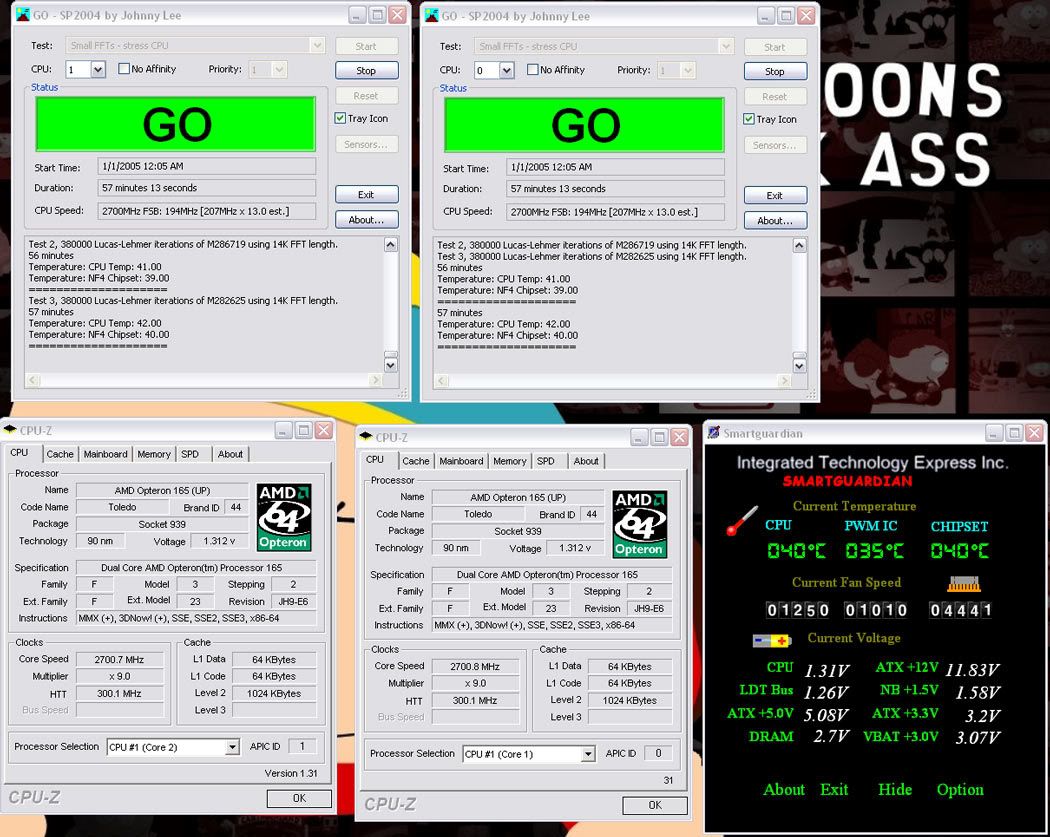Click Exit in the right SP2004 window
Viewport: 1050px width, 837px height.
tap(775, 195)
